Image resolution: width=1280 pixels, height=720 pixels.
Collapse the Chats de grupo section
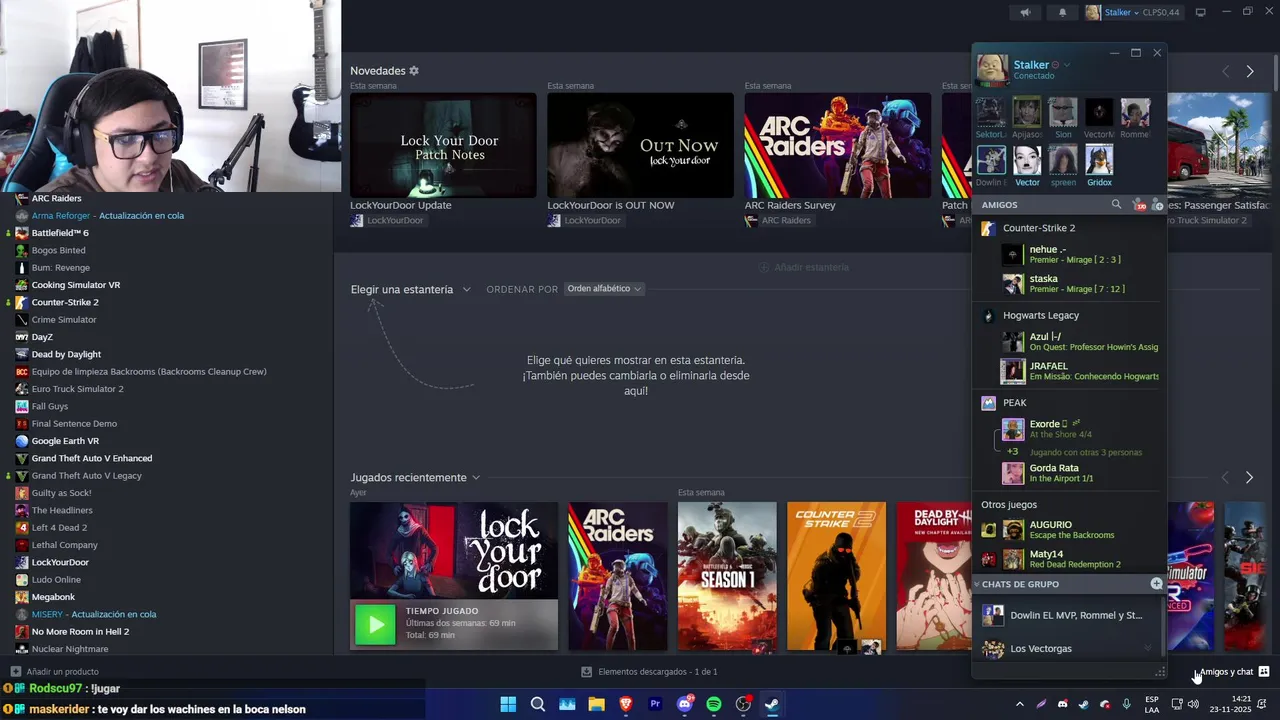(977, 584)
